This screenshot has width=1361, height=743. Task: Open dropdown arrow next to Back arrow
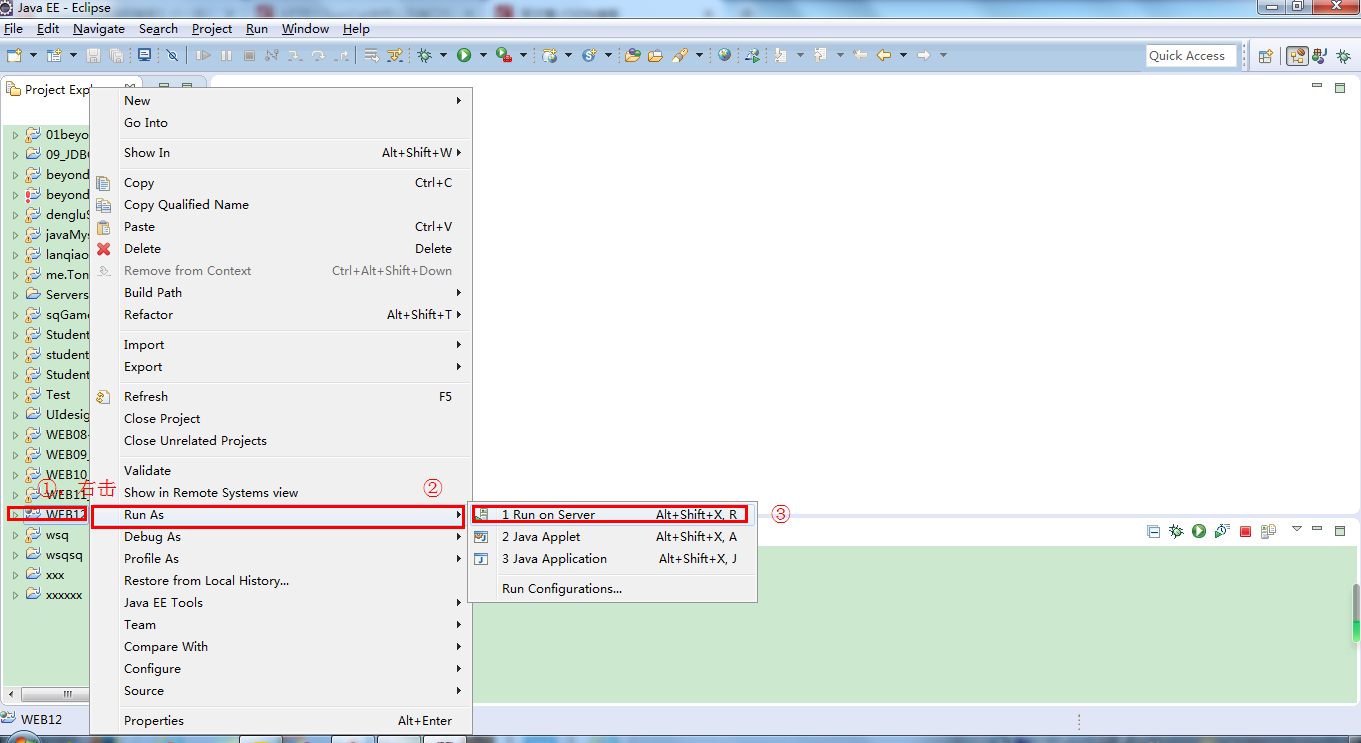[903, 55]
